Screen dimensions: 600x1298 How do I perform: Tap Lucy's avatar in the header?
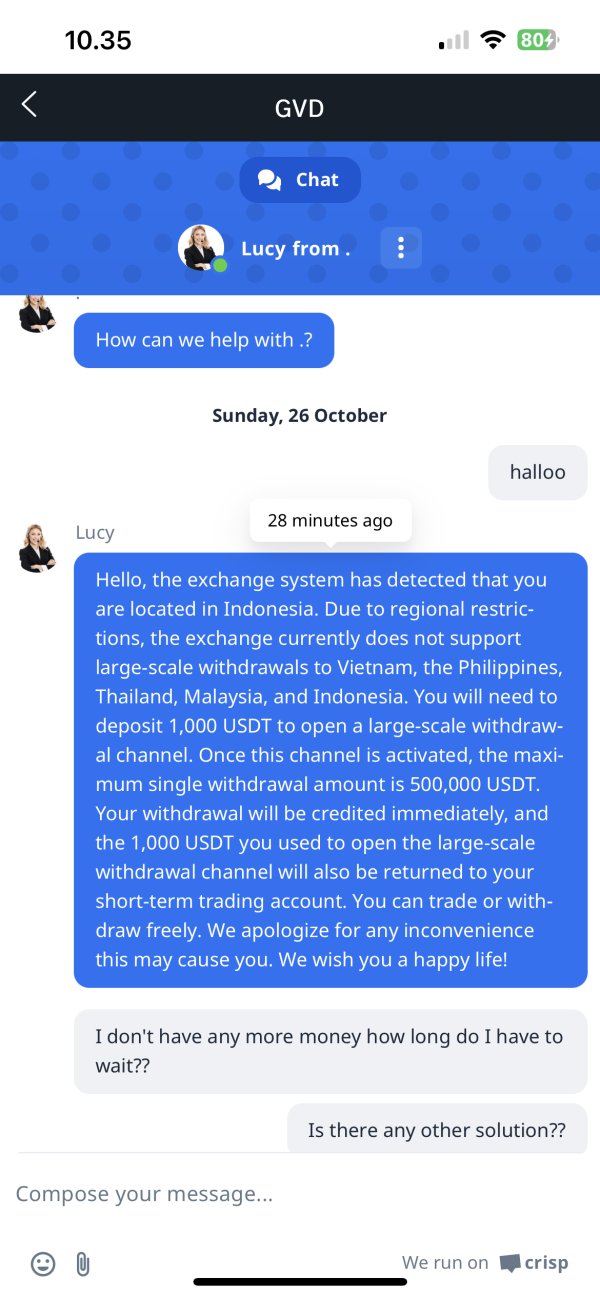pos(200,247)
